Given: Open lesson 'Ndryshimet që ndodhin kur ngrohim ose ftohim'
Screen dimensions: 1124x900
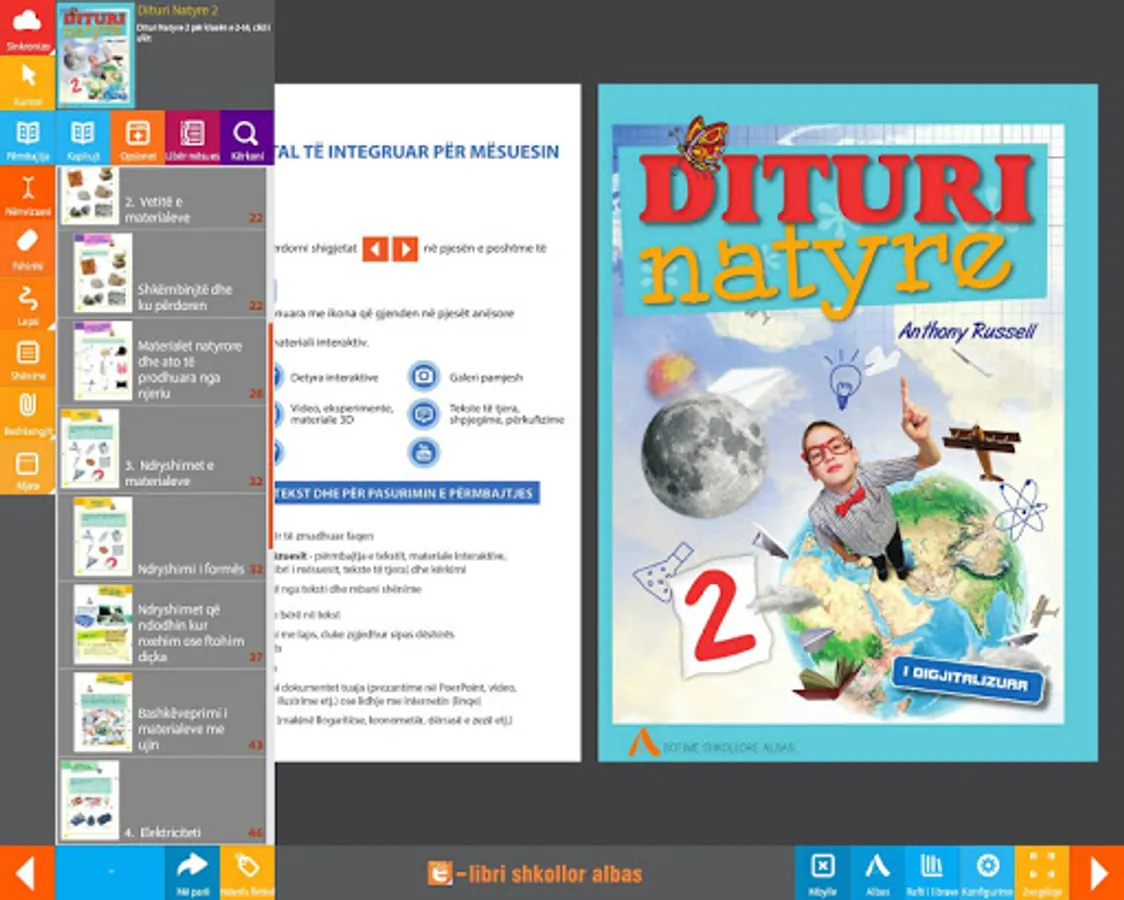Looking at the screenshot, I should (161, 625).
